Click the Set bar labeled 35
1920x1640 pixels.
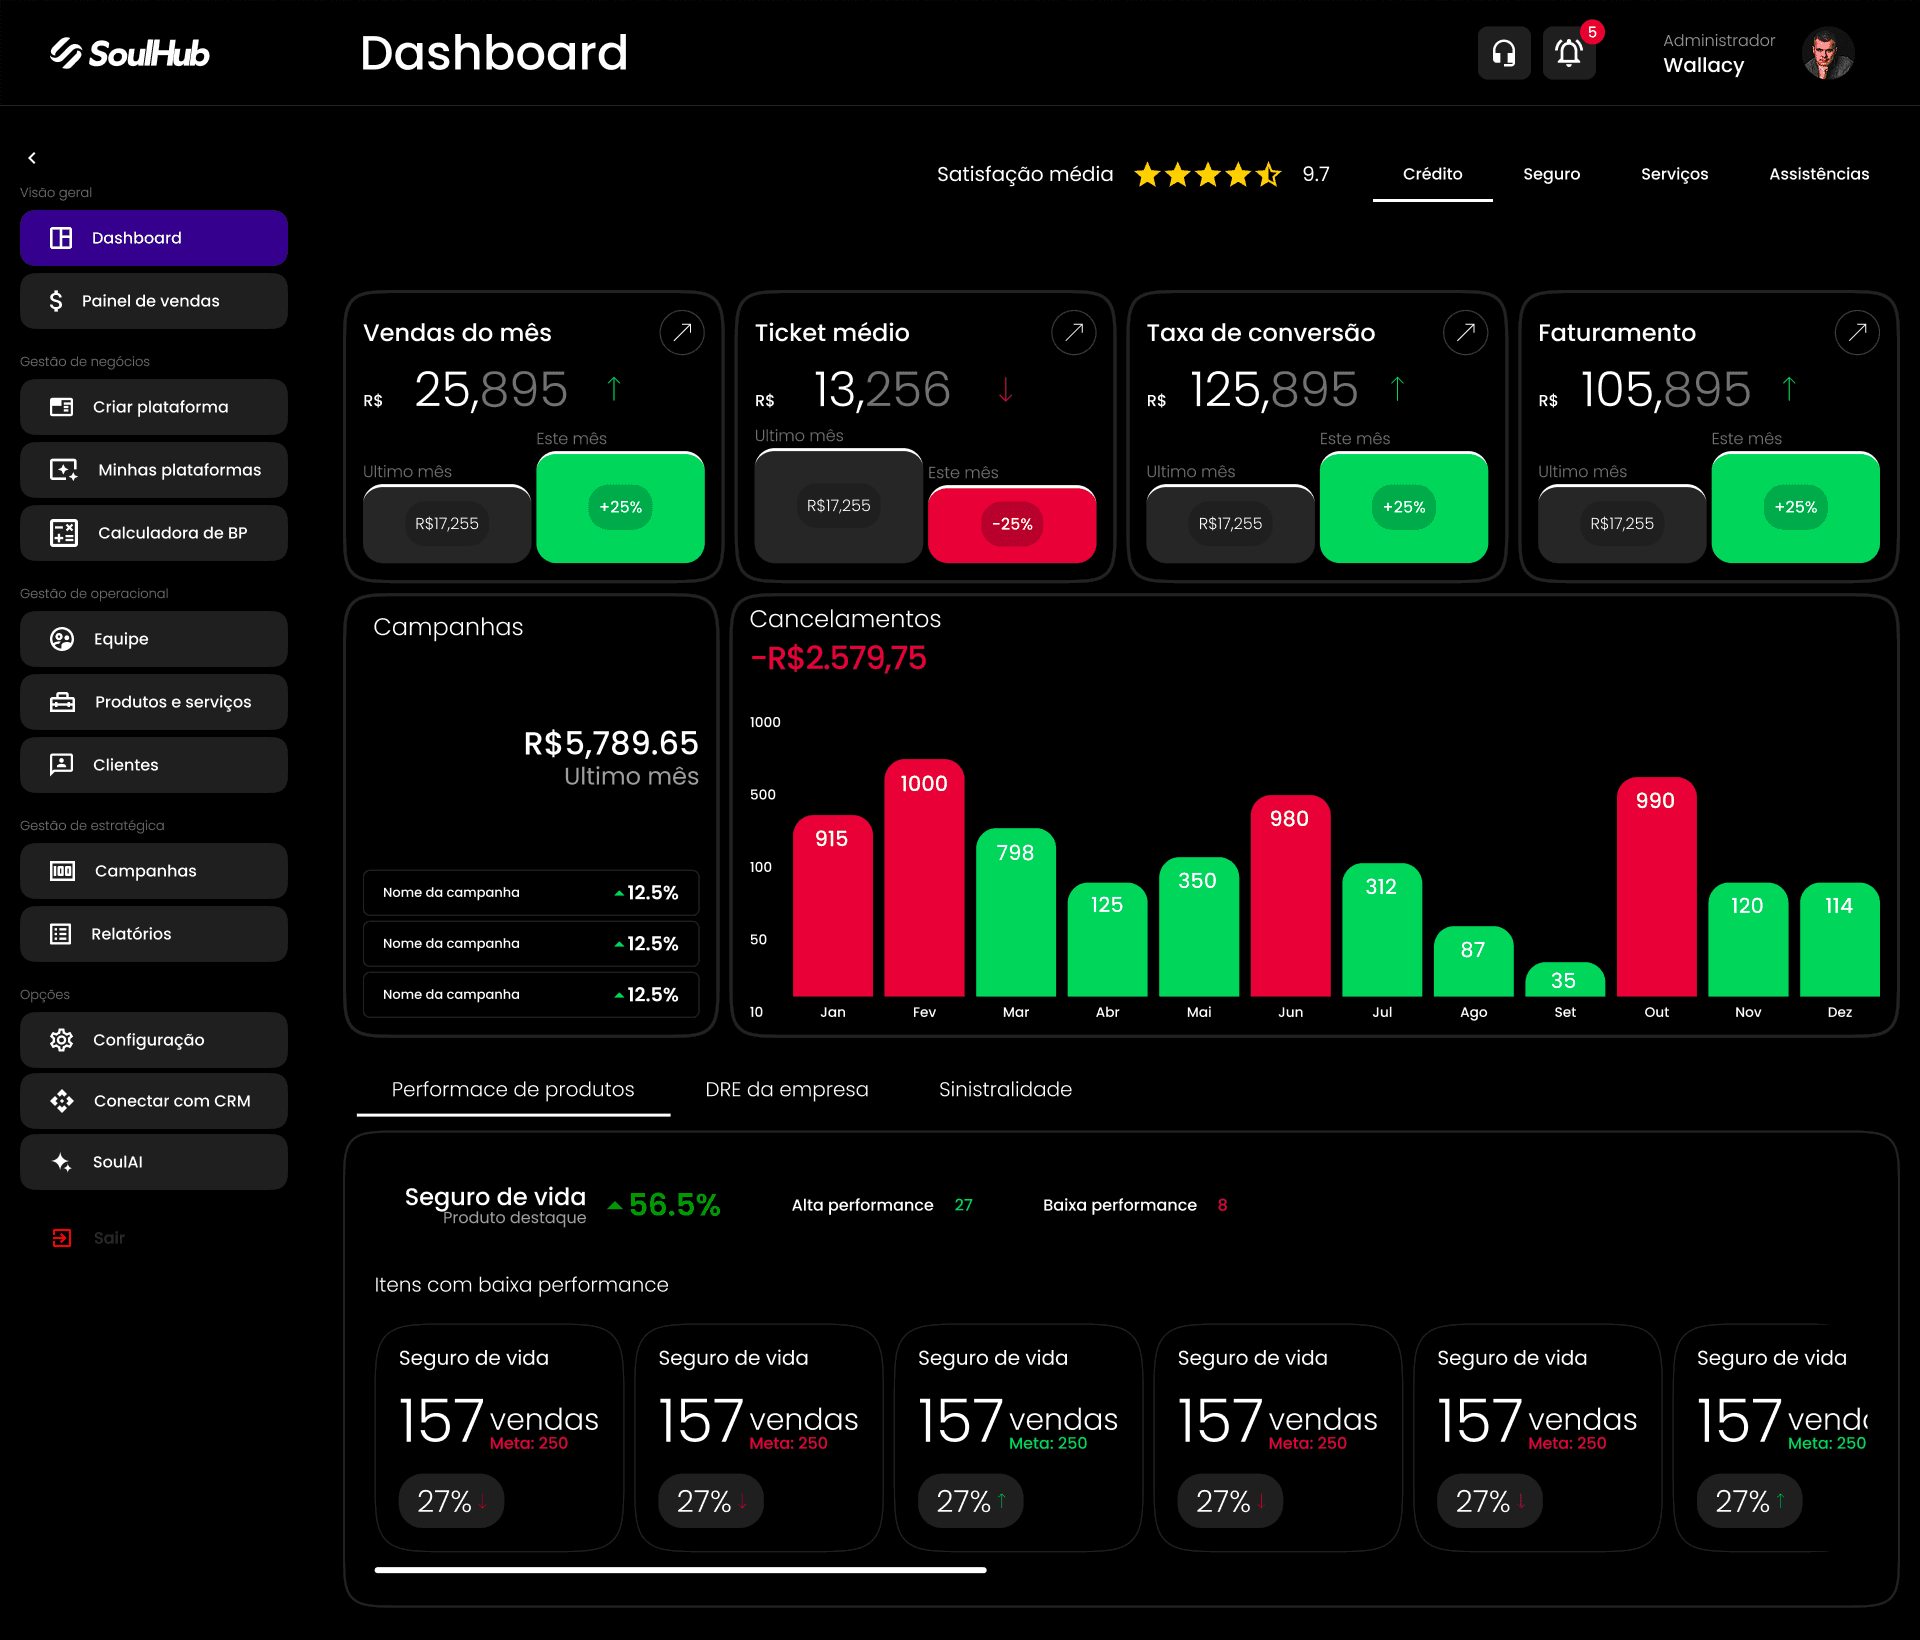click(x=1565, y=979)
